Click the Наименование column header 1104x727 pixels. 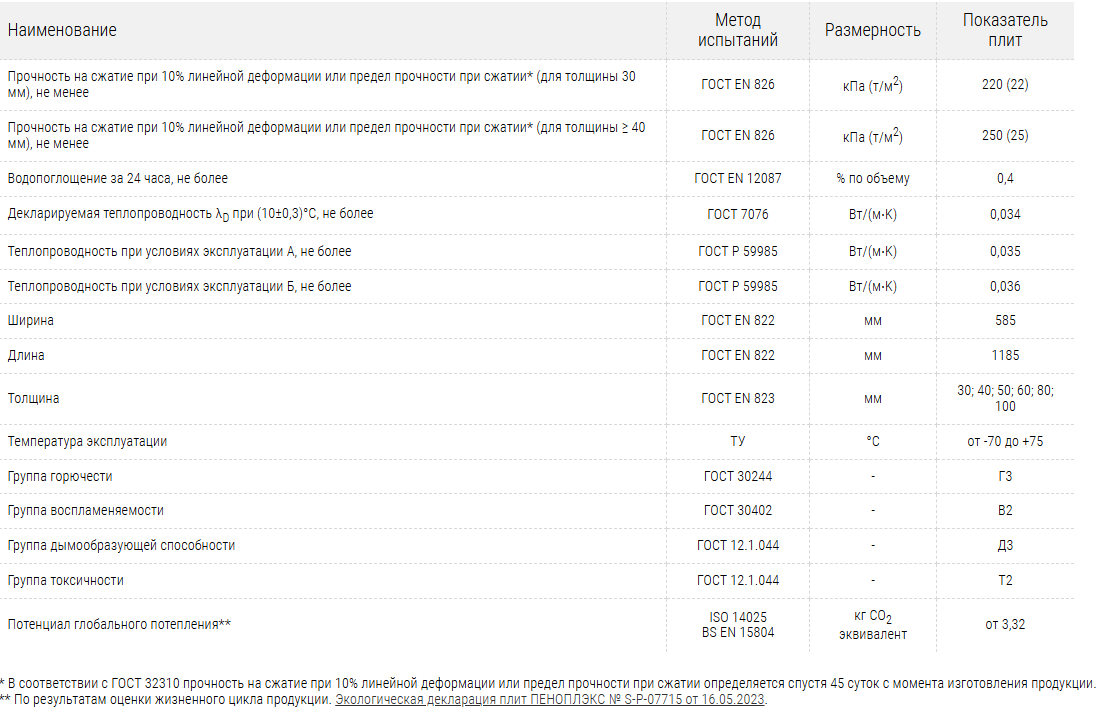click(x=62, y=30)
